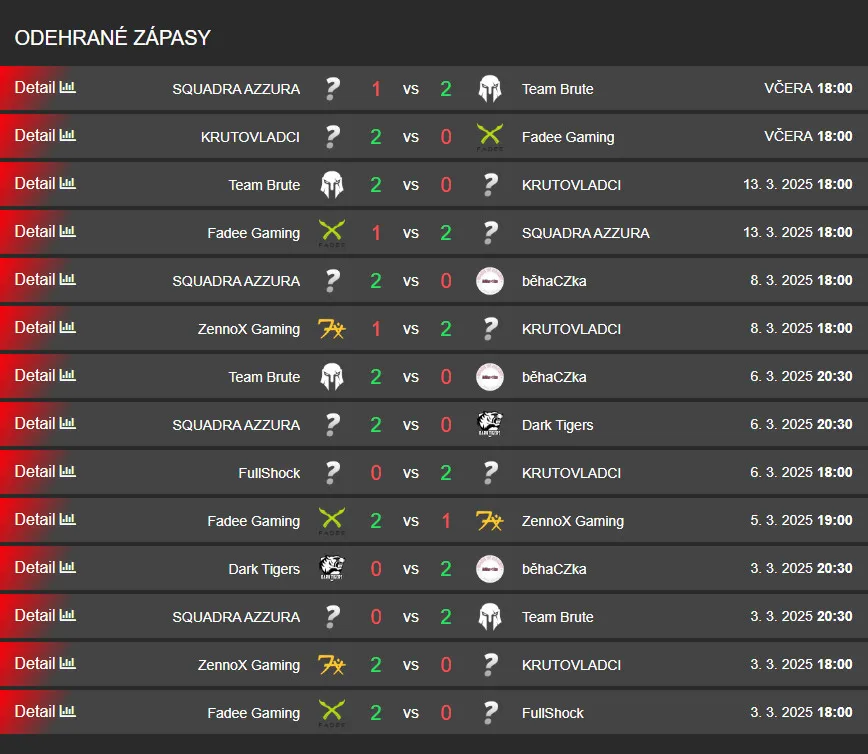Click Team Brute helmet logo in yesterday's match

coord(489,89)
